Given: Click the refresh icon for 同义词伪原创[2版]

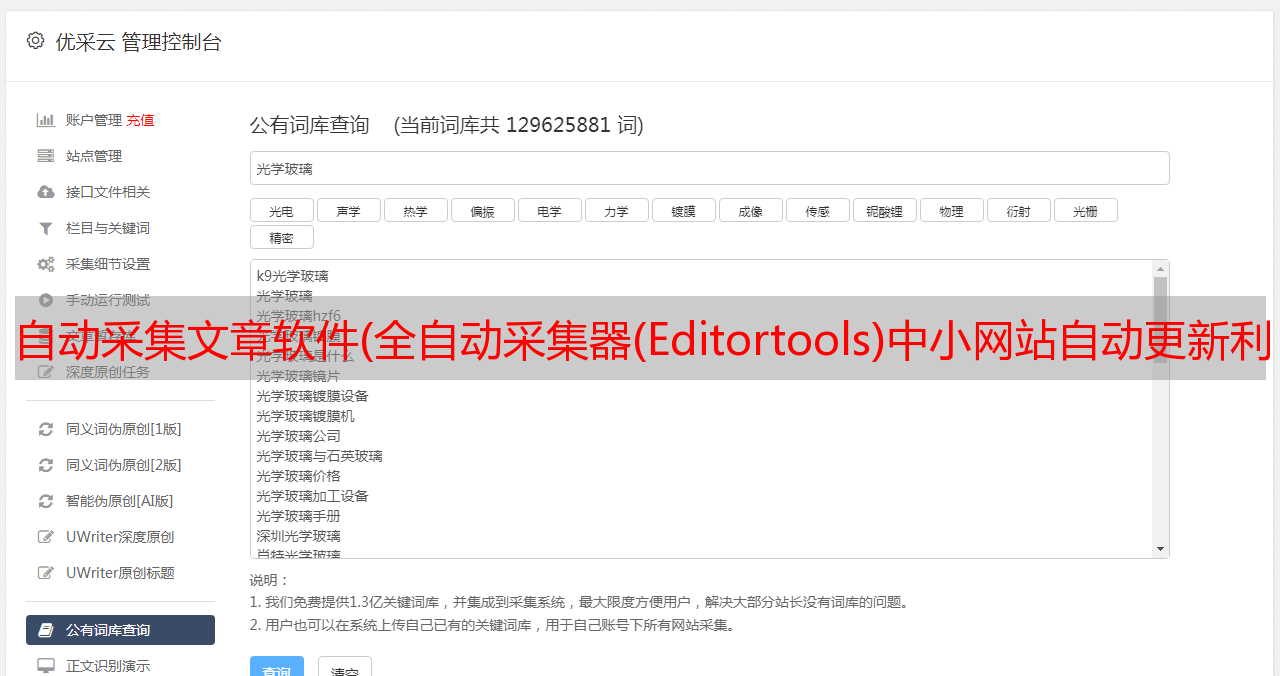Looking at the screenshot, I should (46, 465).
